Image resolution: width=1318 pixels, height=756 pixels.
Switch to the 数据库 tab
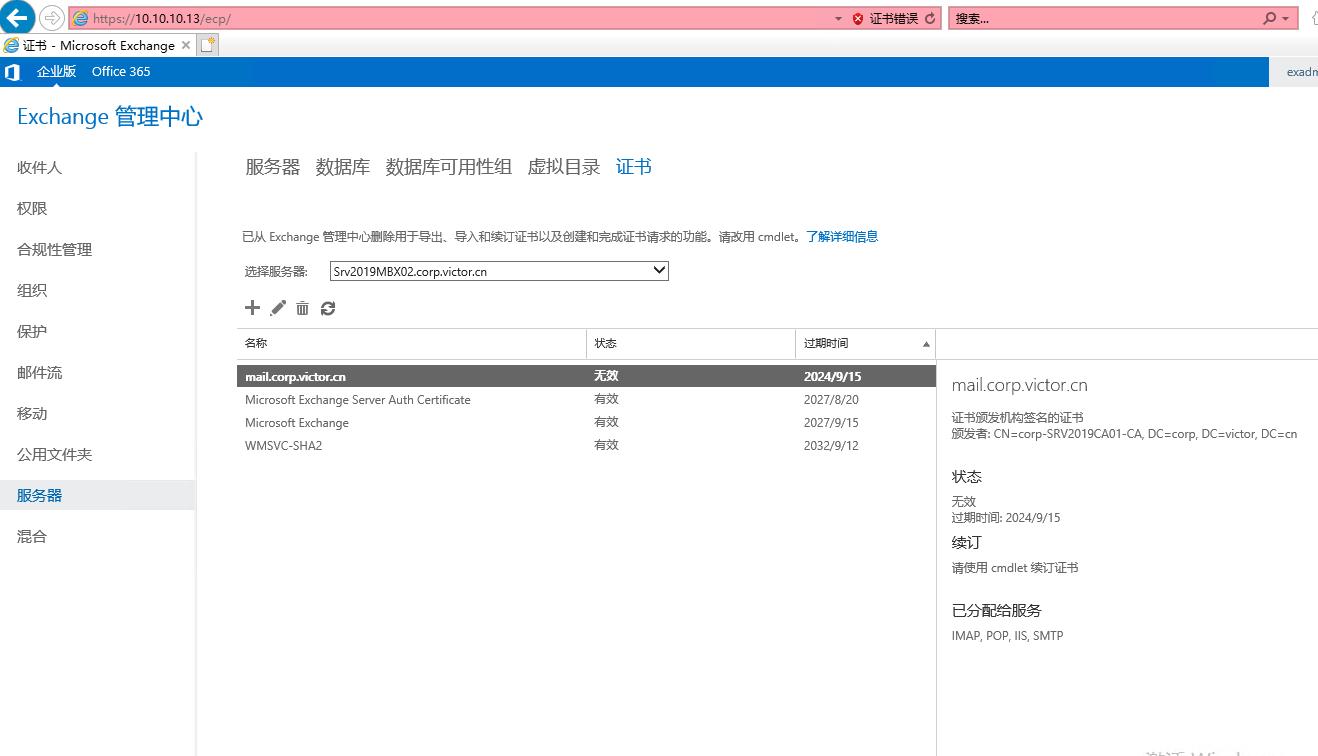343,167
